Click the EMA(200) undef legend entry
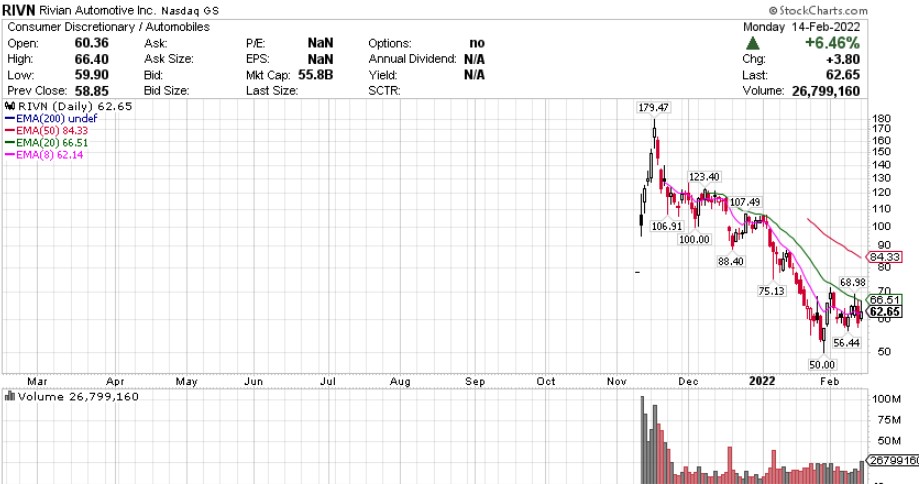 [x=51, y=118]
